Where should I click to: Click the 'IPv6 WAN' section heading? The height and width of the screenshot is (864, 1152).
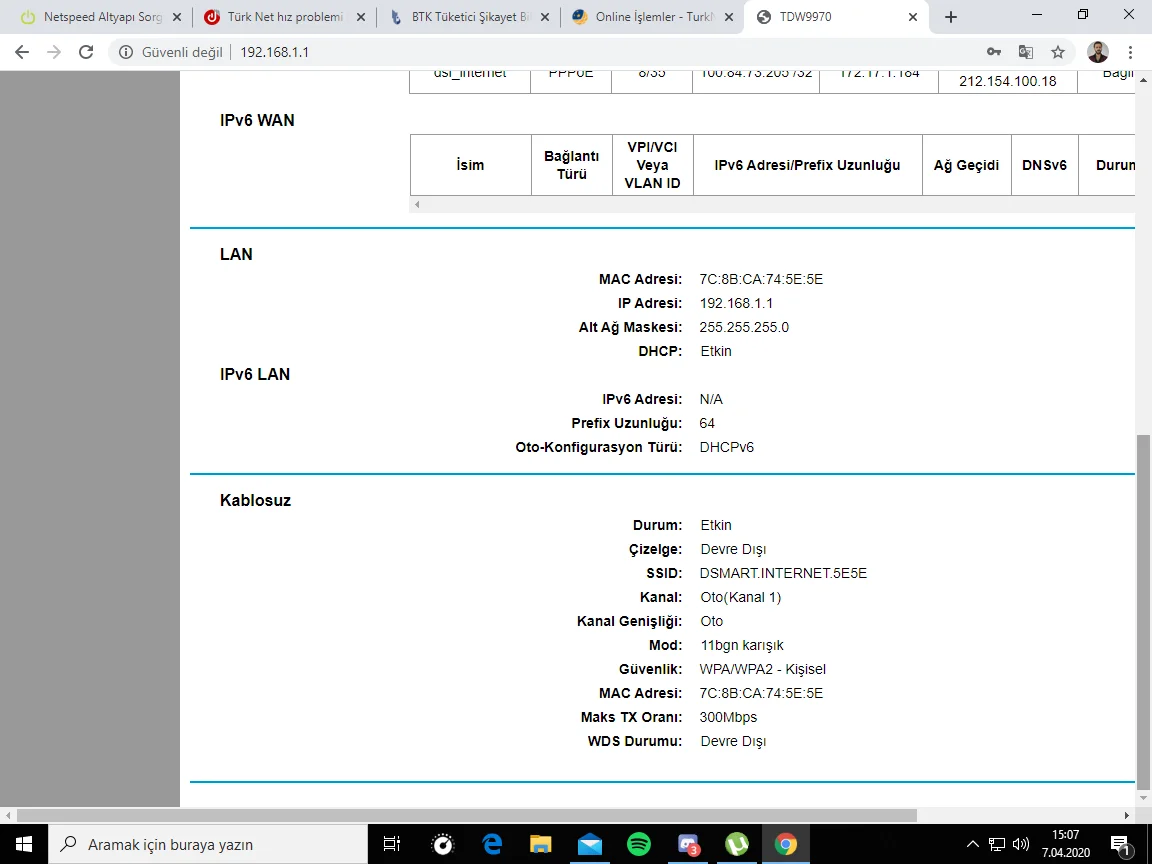[x=257, y=120]
